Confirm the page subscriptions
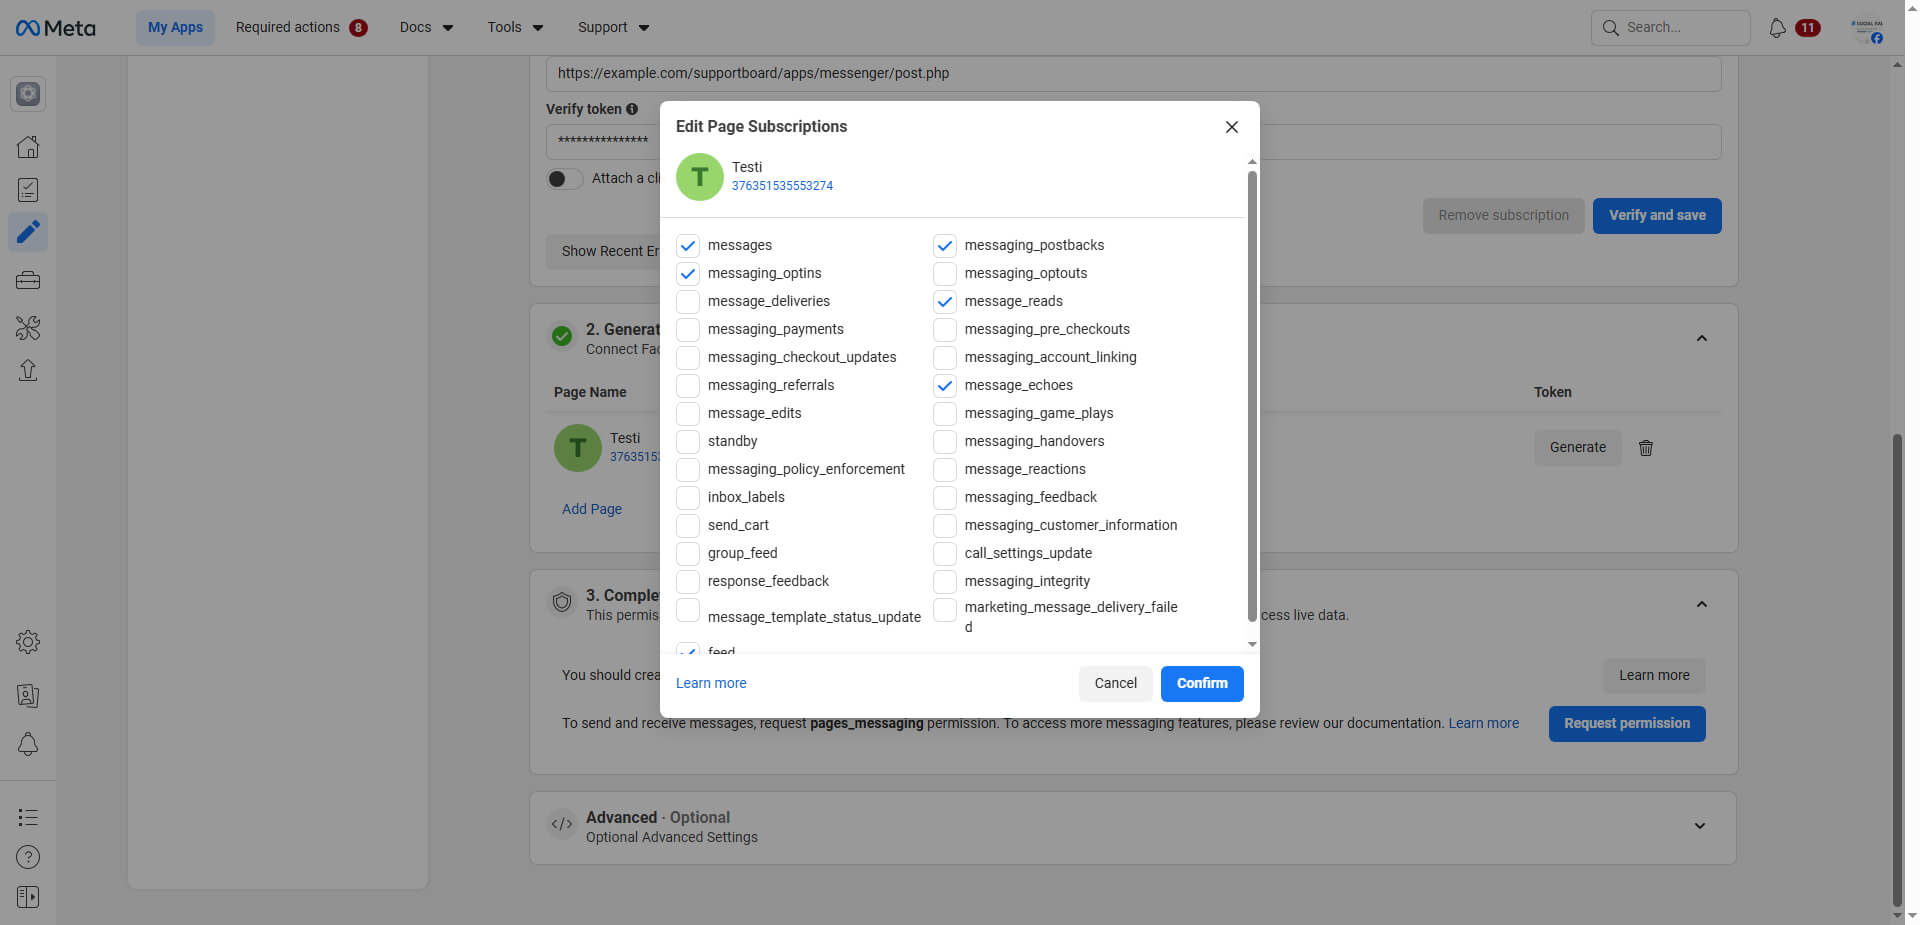1920x925 pixels. click(1201, 684)
